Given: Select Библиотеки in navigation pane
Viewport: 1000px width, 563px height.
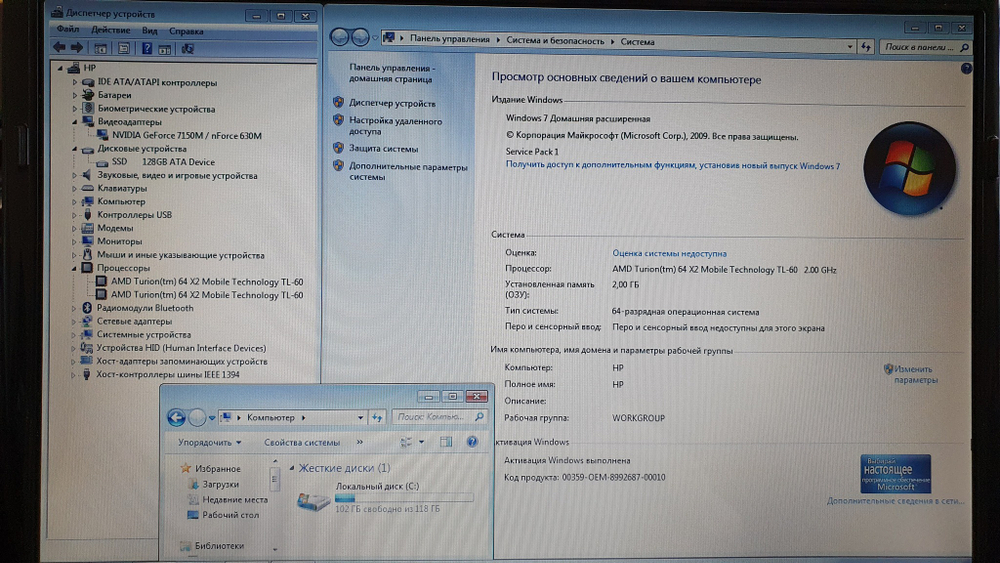Looking at the screenshot, I should (219, 545).
